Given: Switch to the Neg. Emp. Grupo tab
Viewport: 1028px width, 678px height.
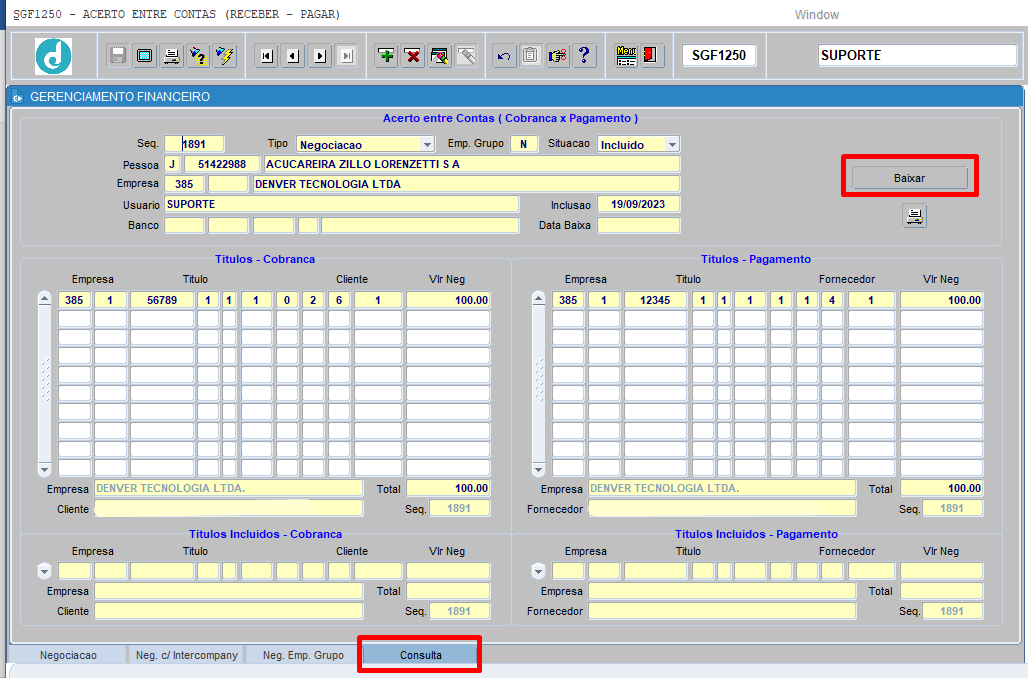Looking at the screenshot, I should click(304, 655).
